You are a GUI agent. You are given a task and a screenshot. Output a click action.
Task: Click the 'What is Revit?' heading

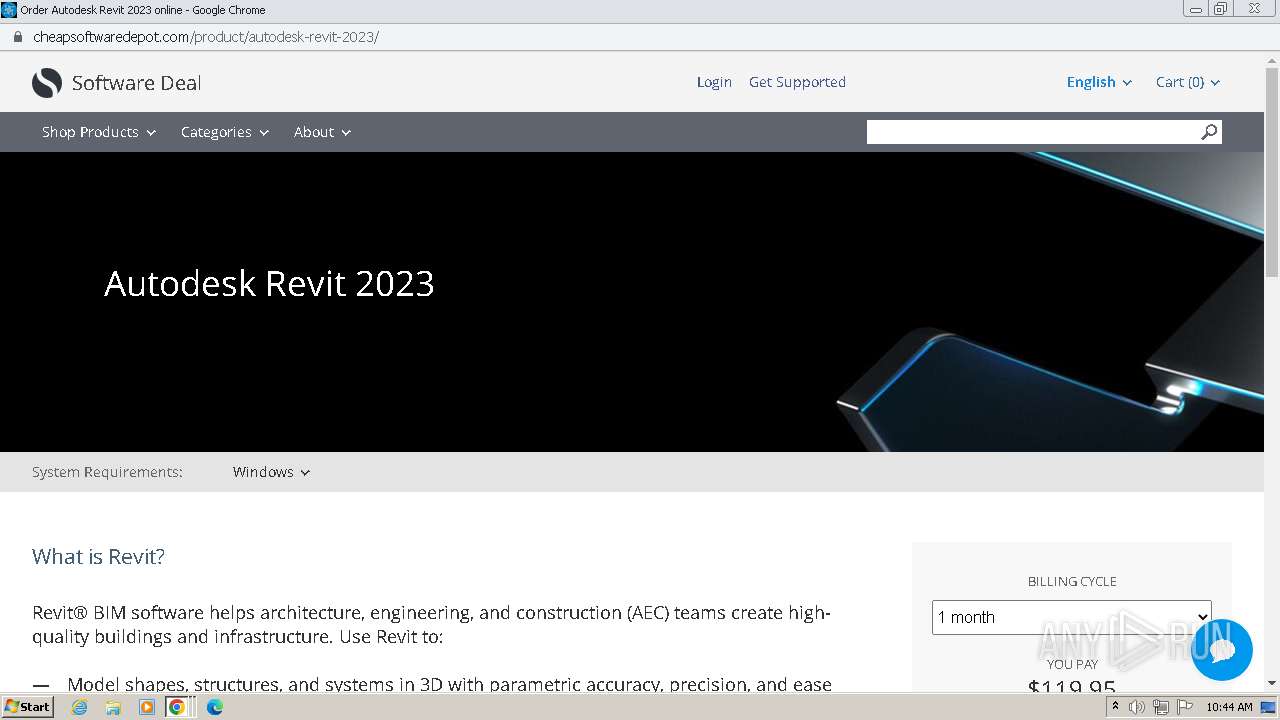click(x=98, y=556)
